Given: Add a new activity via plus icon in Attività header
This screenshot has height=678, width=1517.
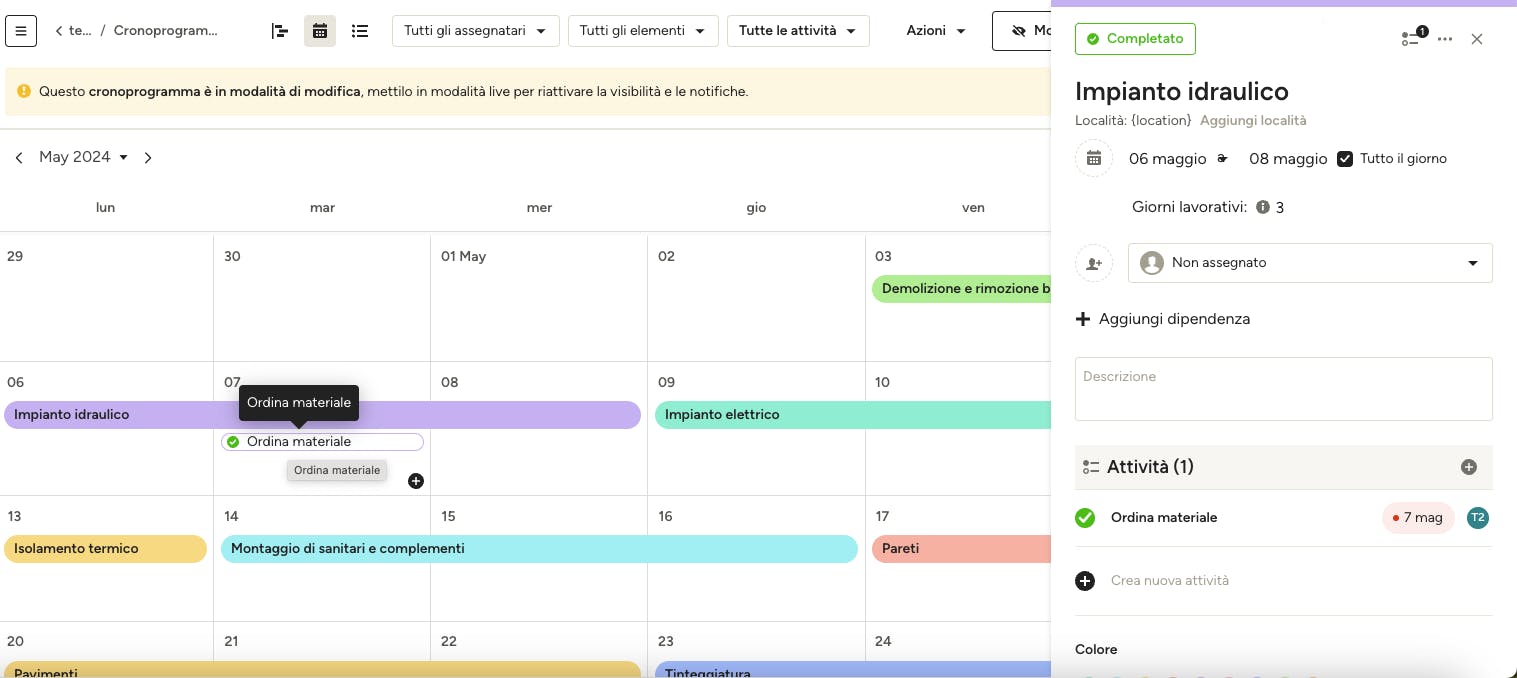Looking at the screenshot, I should (x=1469, y=467).
